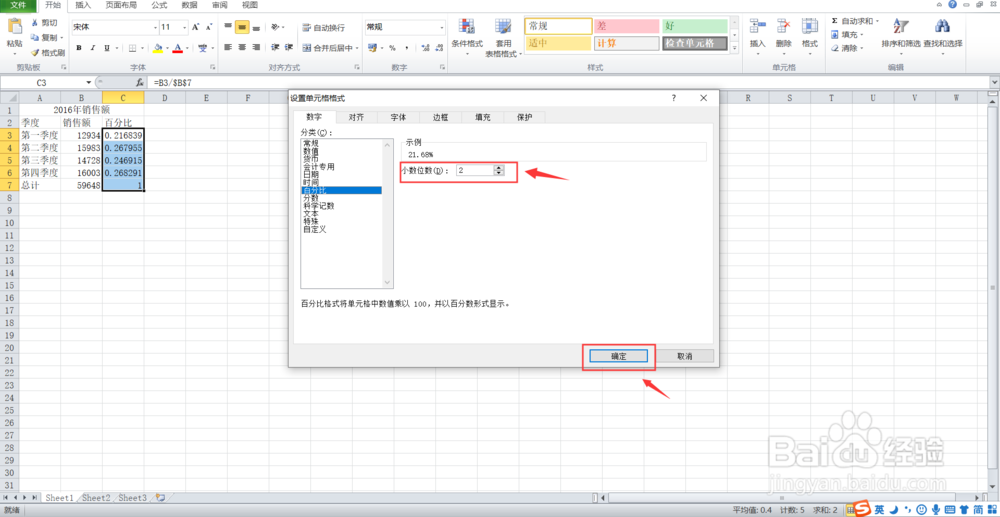Open the Copy (复制) dropdown arrow
Viewport: 1000px width, 517px height.
[61, 38]
